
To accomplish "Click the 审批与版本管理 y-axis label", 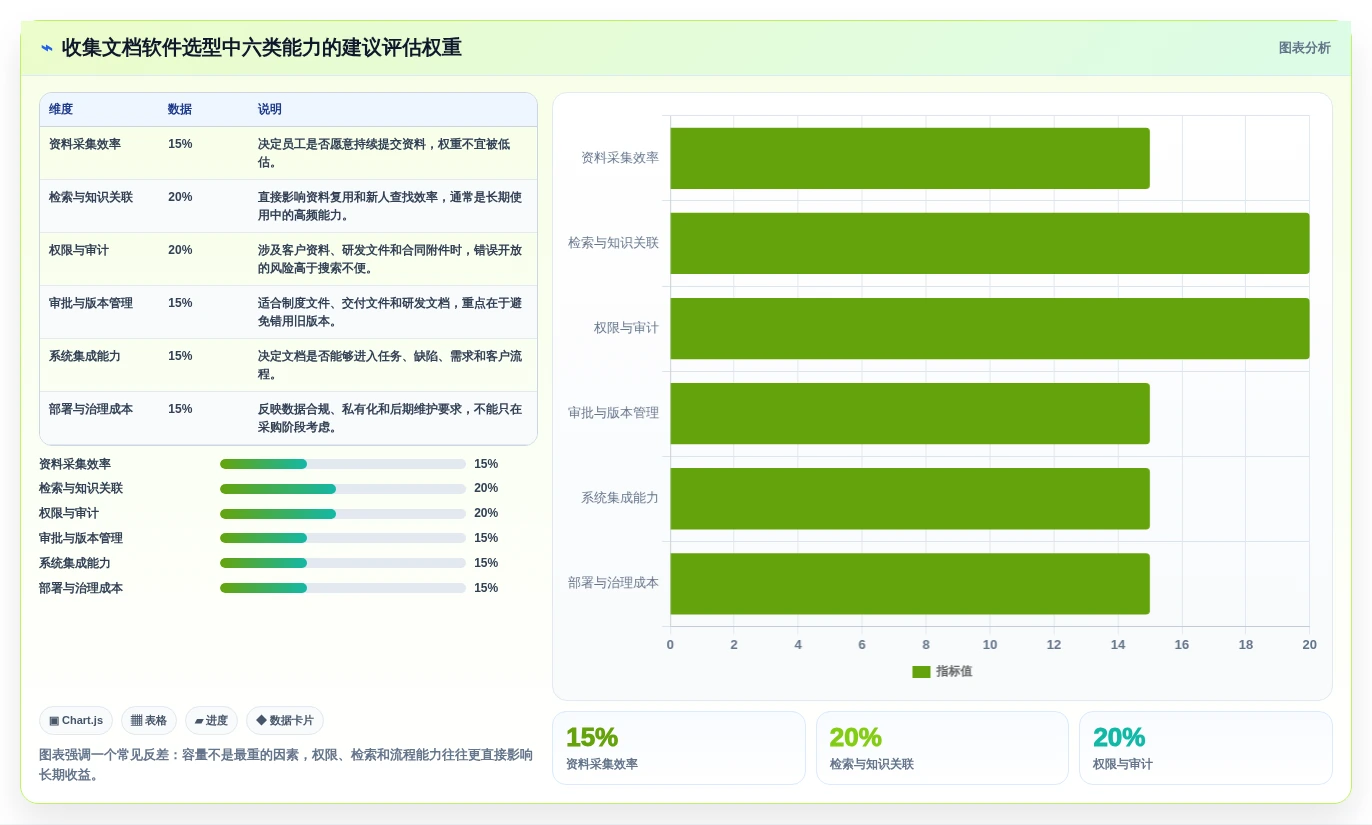I will [x=613, y=413].
